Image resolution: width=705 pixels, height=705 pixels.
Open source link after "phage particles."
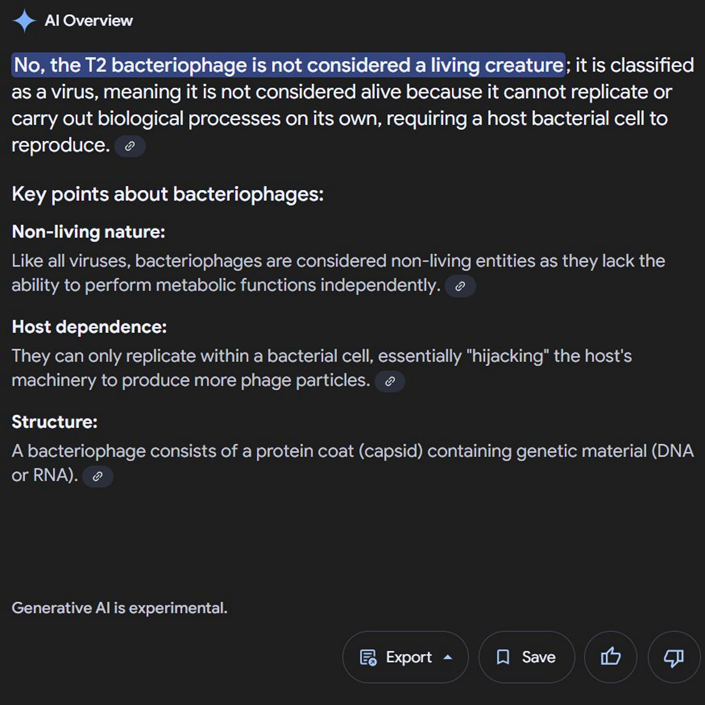390,381
